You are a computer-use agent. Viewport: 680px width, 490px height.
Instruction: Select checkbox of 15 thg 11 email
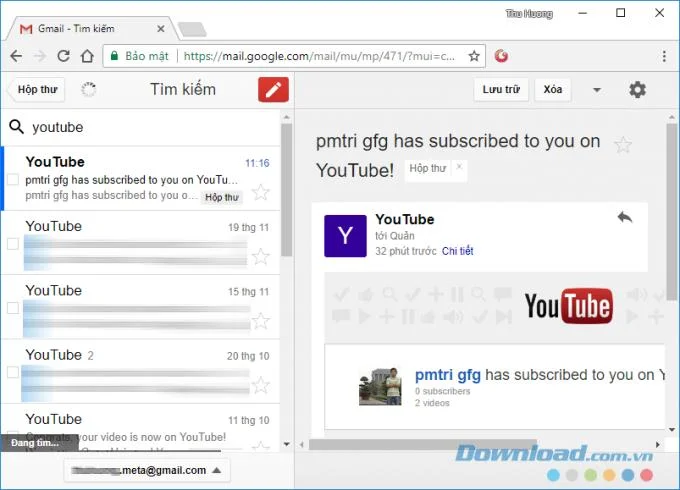[x=13, y=308]
